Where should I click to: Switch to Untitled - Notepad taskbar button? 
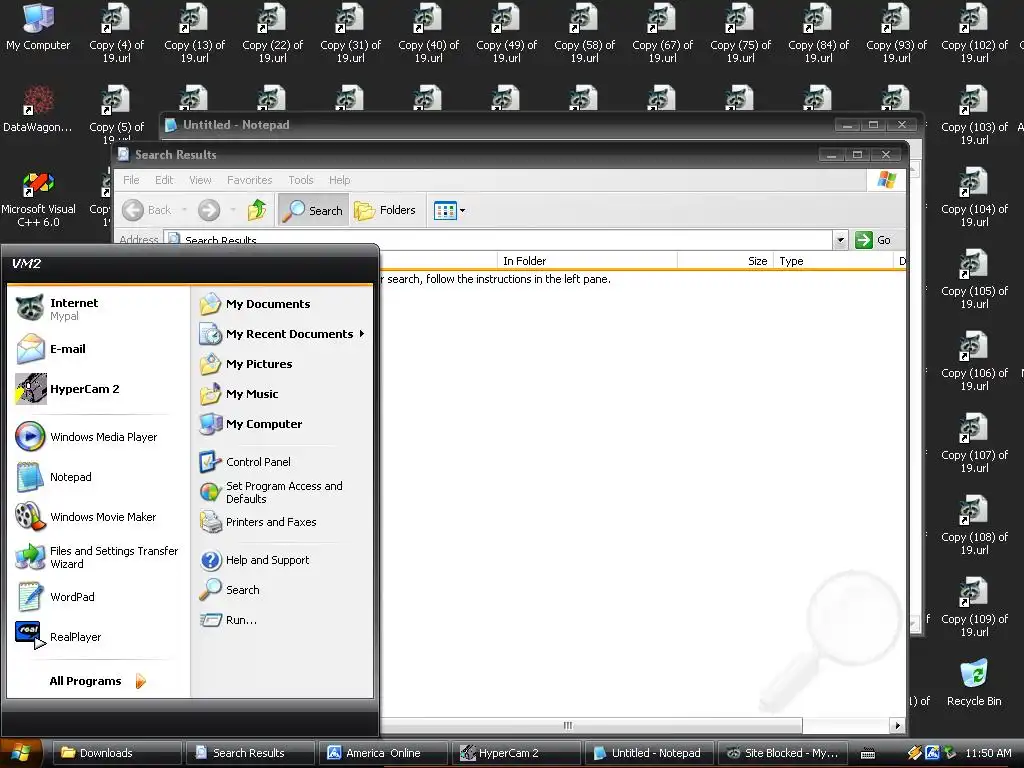(x=650, y=753)
